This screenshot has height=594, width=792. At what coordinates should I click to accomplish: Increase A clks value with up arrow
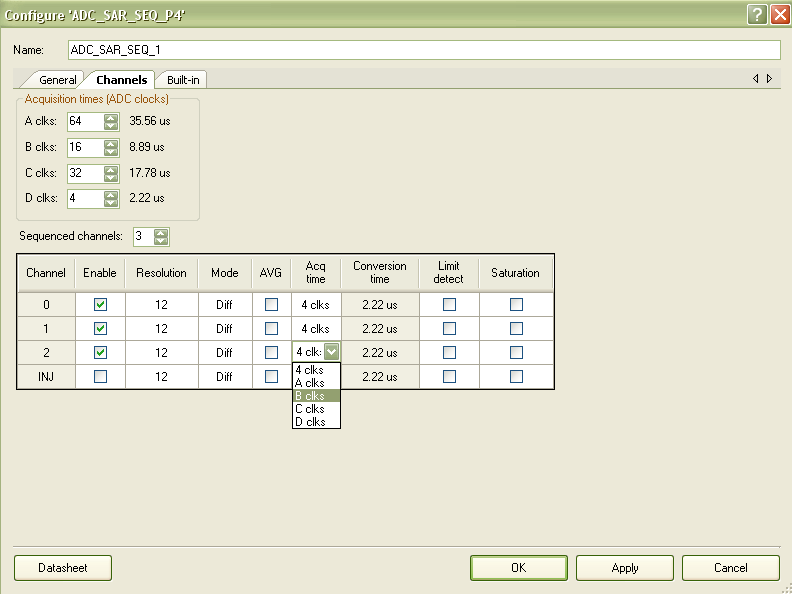[111, 118]
